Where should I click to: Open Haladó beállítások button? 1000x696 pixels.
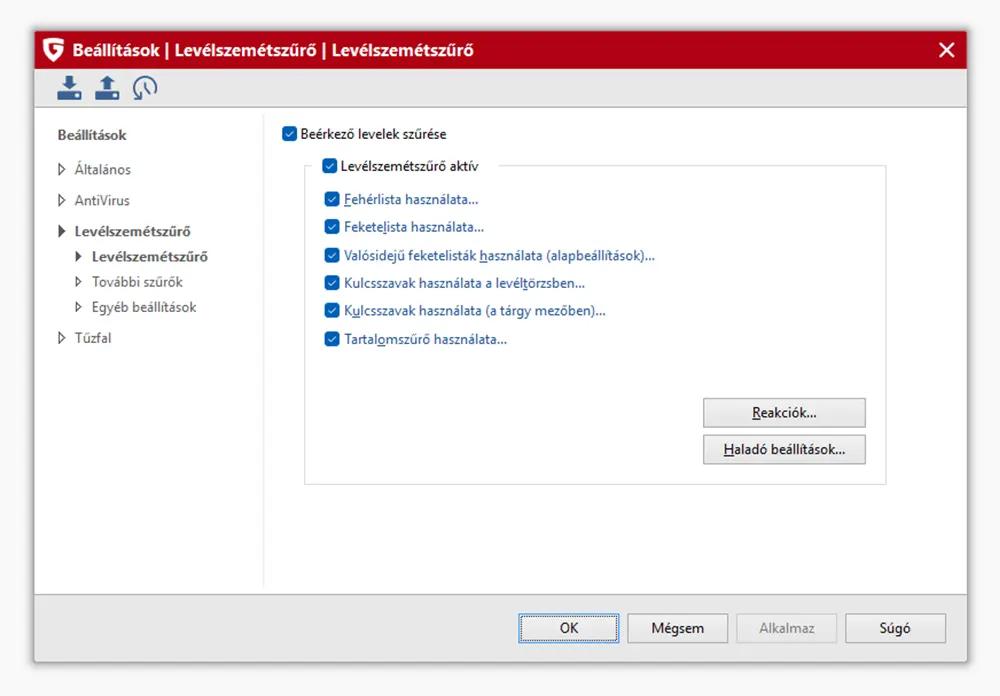[x=784, y=450]
